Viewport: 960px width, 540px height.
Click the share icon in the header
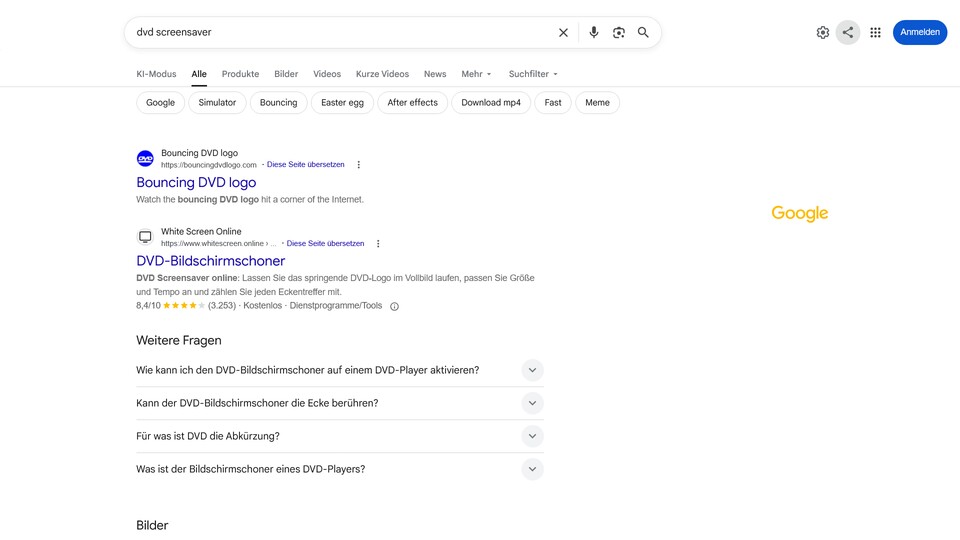click(x=848, y=32)
